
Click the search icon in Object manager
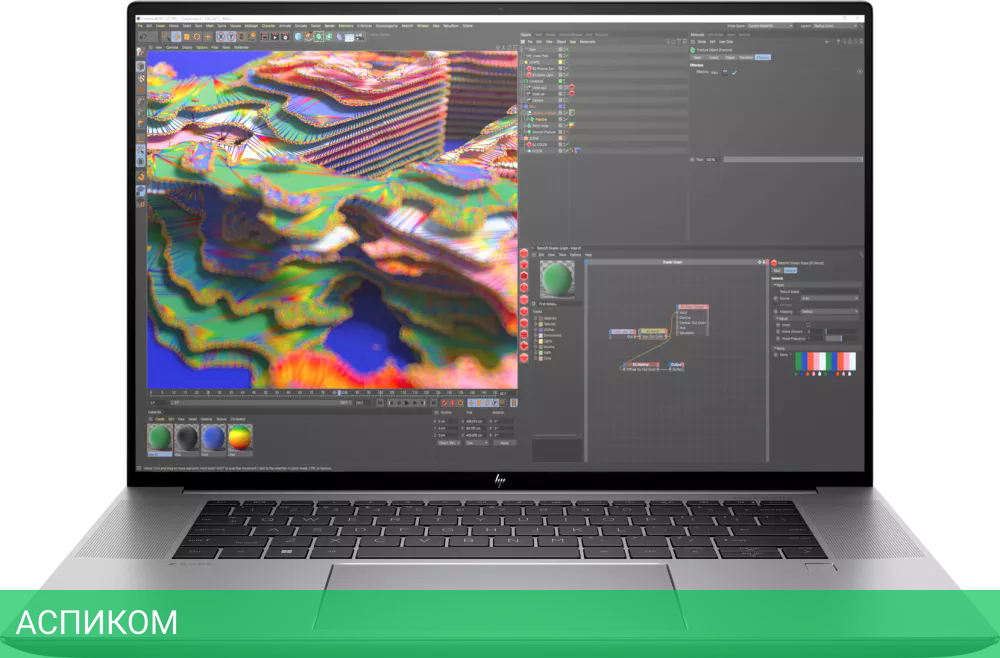click(668, 41)
